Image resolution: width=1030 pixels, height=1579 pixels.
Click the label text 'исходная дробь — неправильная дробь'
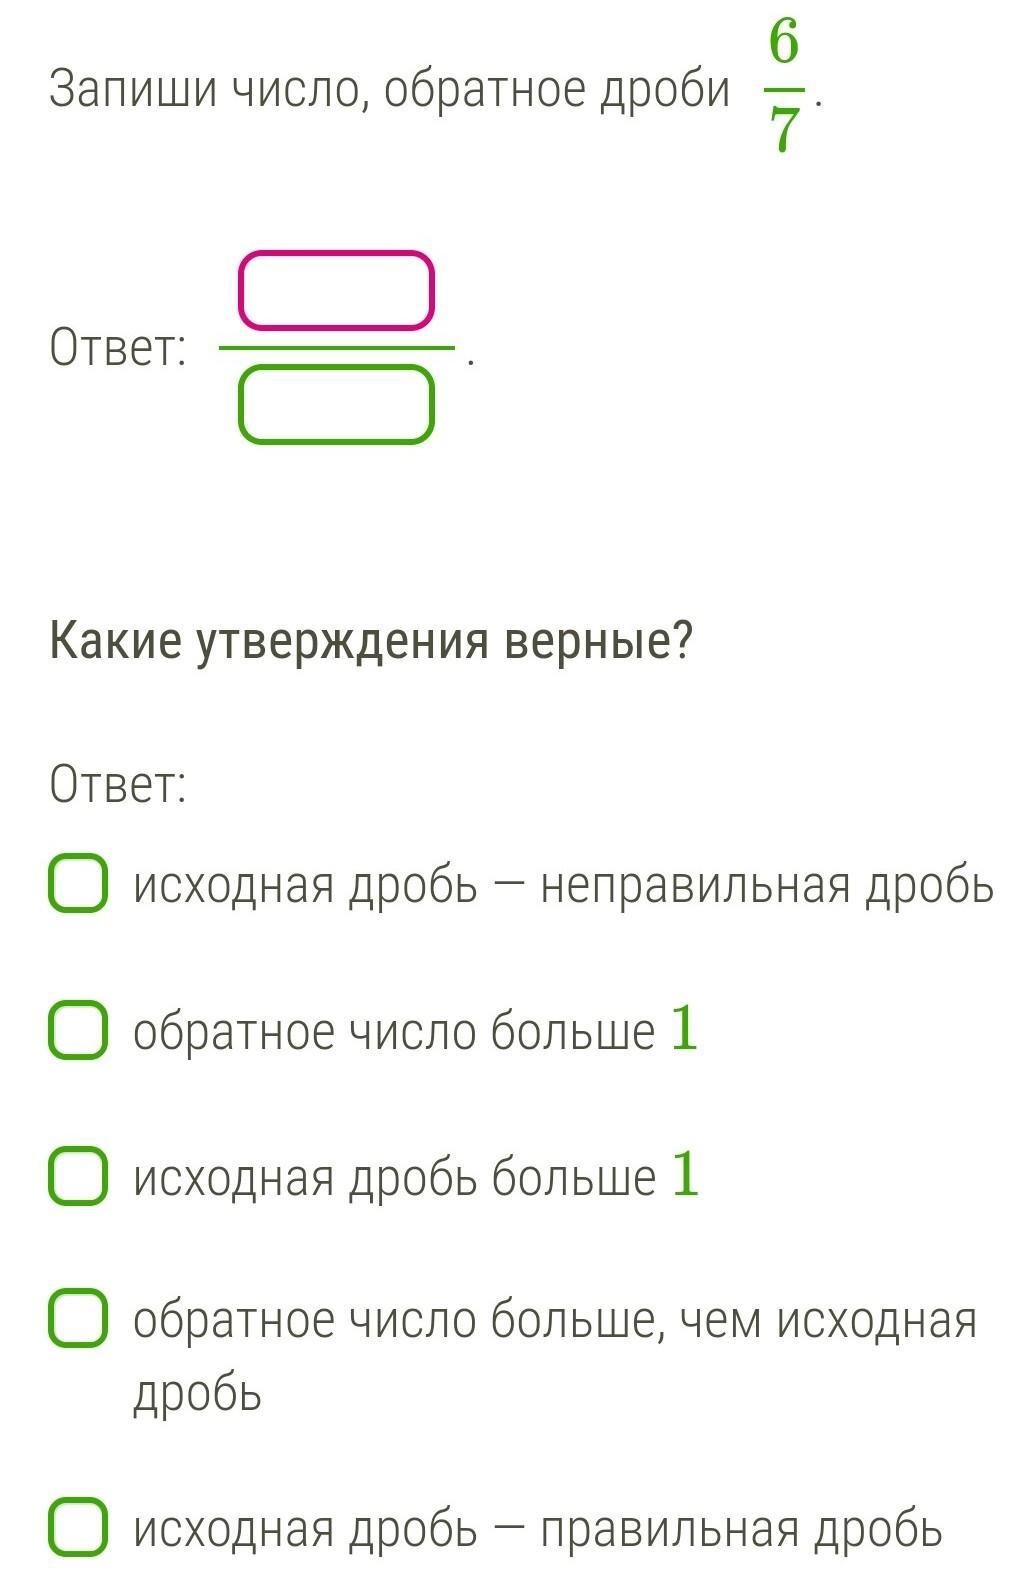click(x=563, y=885)
